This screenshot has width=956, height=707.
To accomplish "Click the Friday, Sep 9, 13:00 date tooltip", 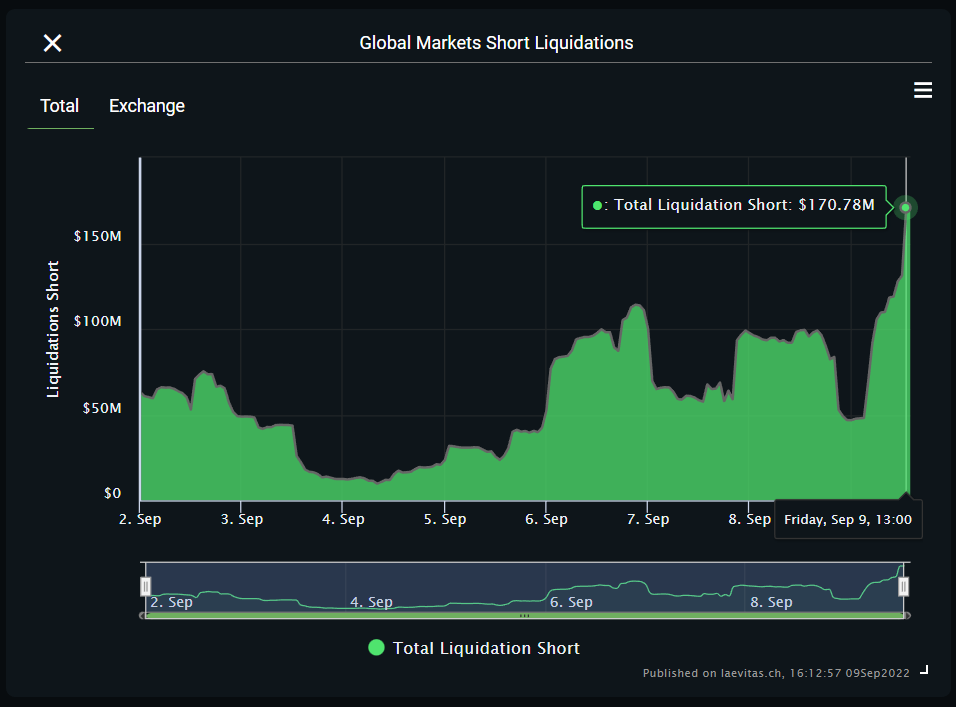I will tap(848, 519).
